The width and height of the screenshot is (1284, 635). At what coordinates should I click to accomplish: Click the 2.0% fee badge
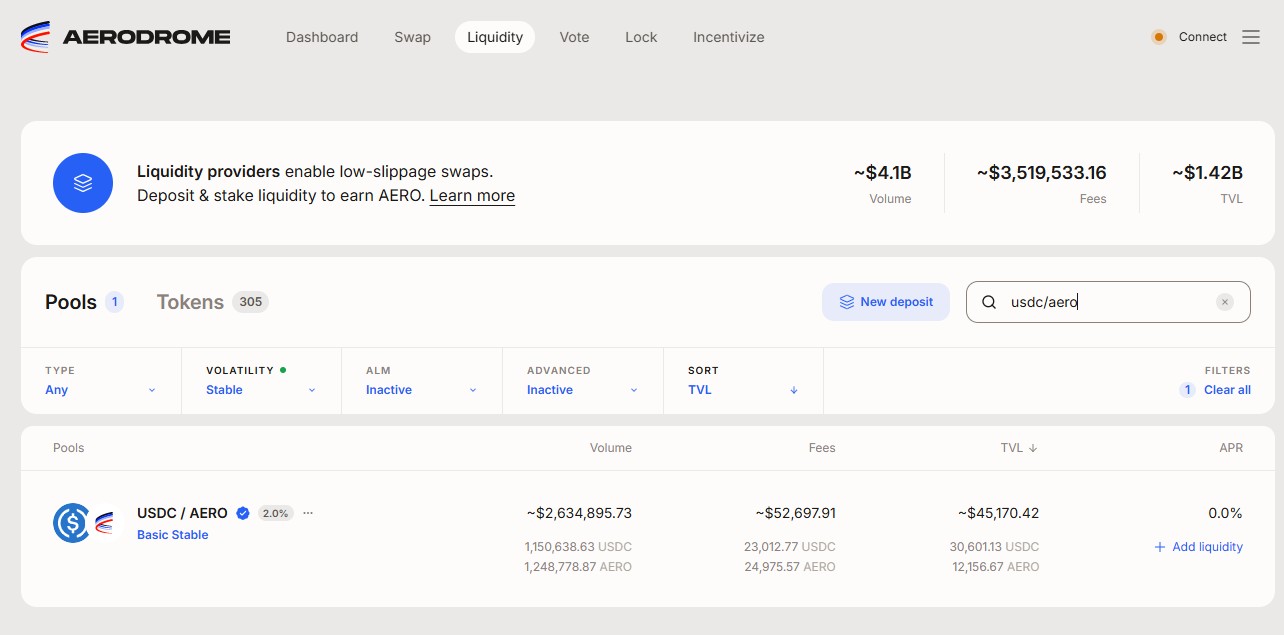tap(275, 513)
